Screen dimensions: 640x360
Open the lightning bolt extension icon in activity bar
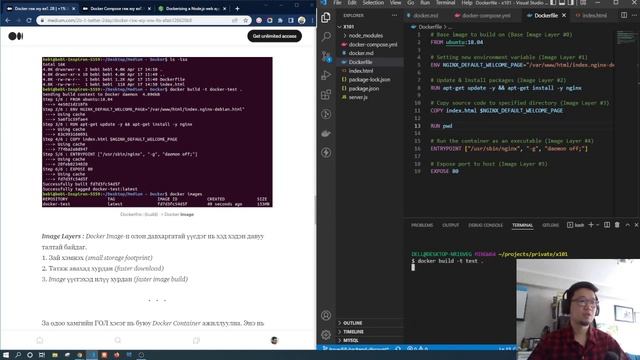[x=326, y=153]
